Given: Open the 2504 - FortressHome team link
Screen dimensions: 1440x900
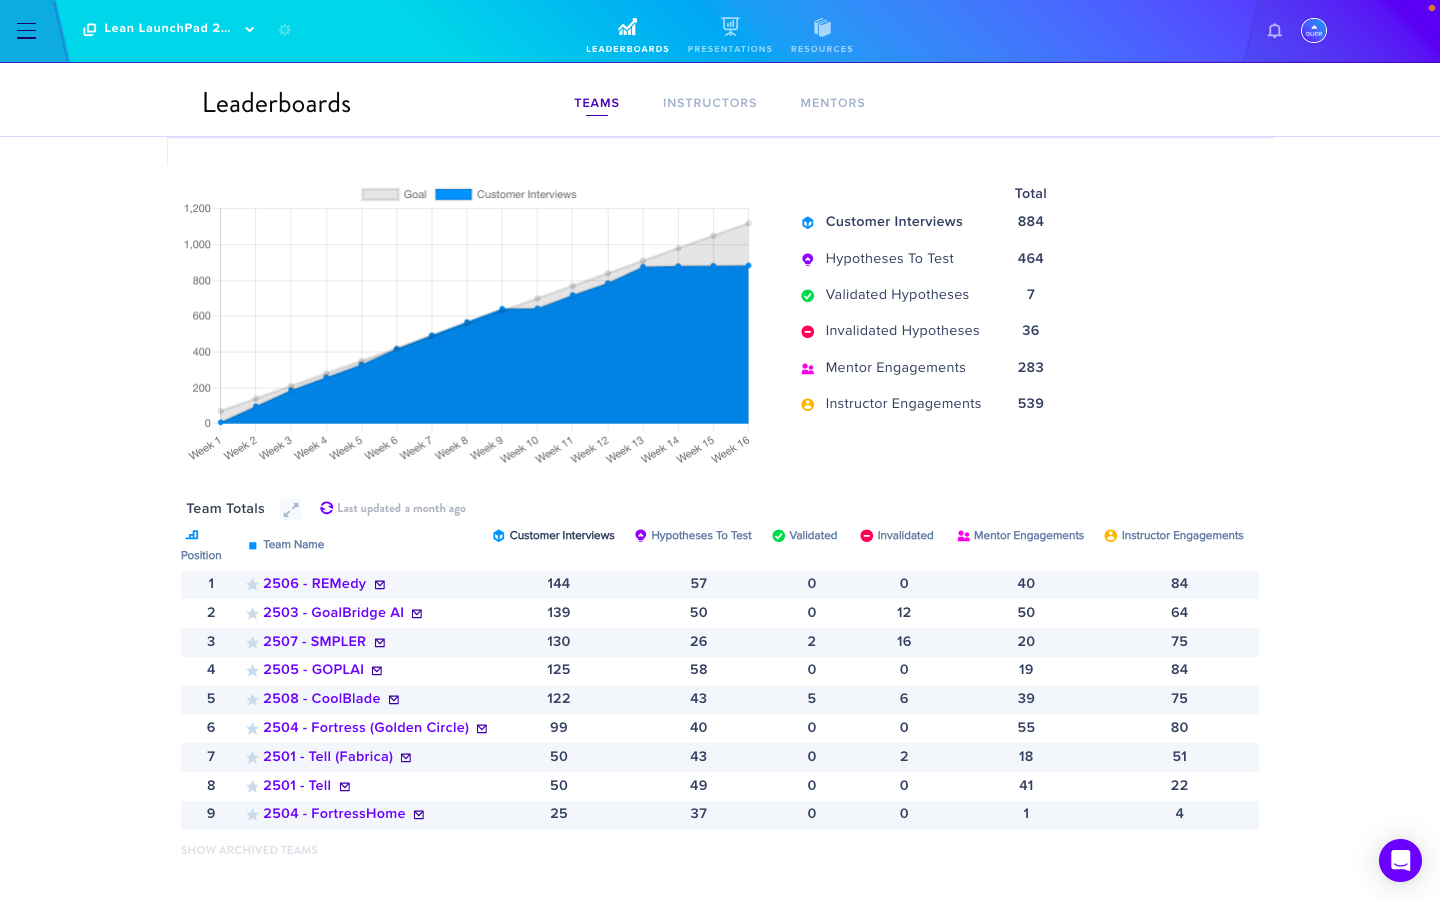Looking at the screenshot, I should [334, 814].
